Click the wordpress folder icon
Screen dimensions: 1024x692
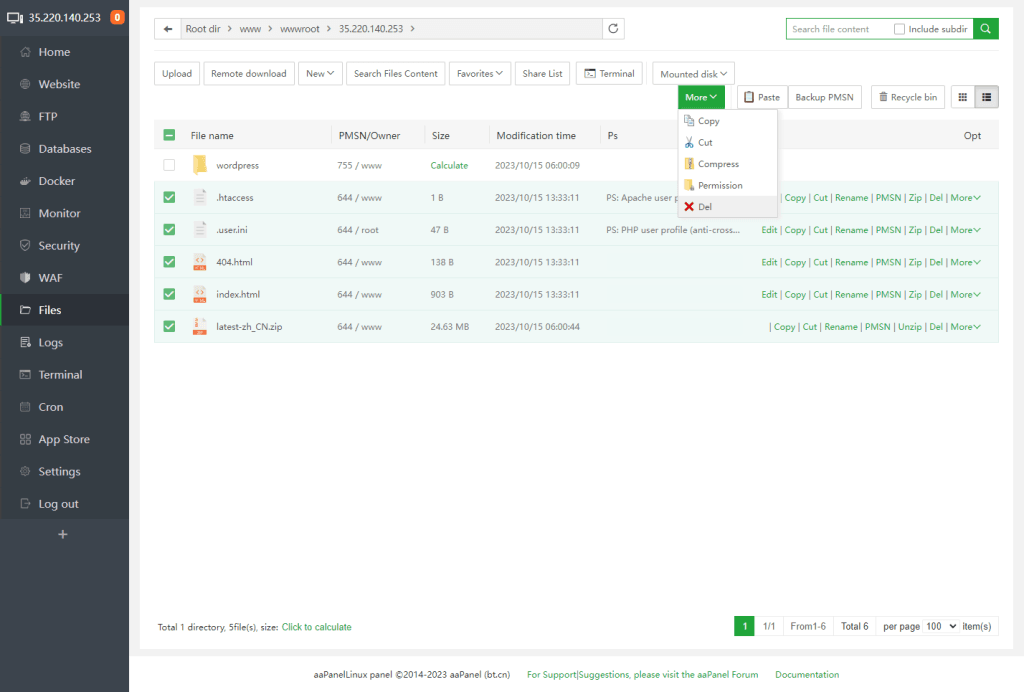(x=200, y=165)
